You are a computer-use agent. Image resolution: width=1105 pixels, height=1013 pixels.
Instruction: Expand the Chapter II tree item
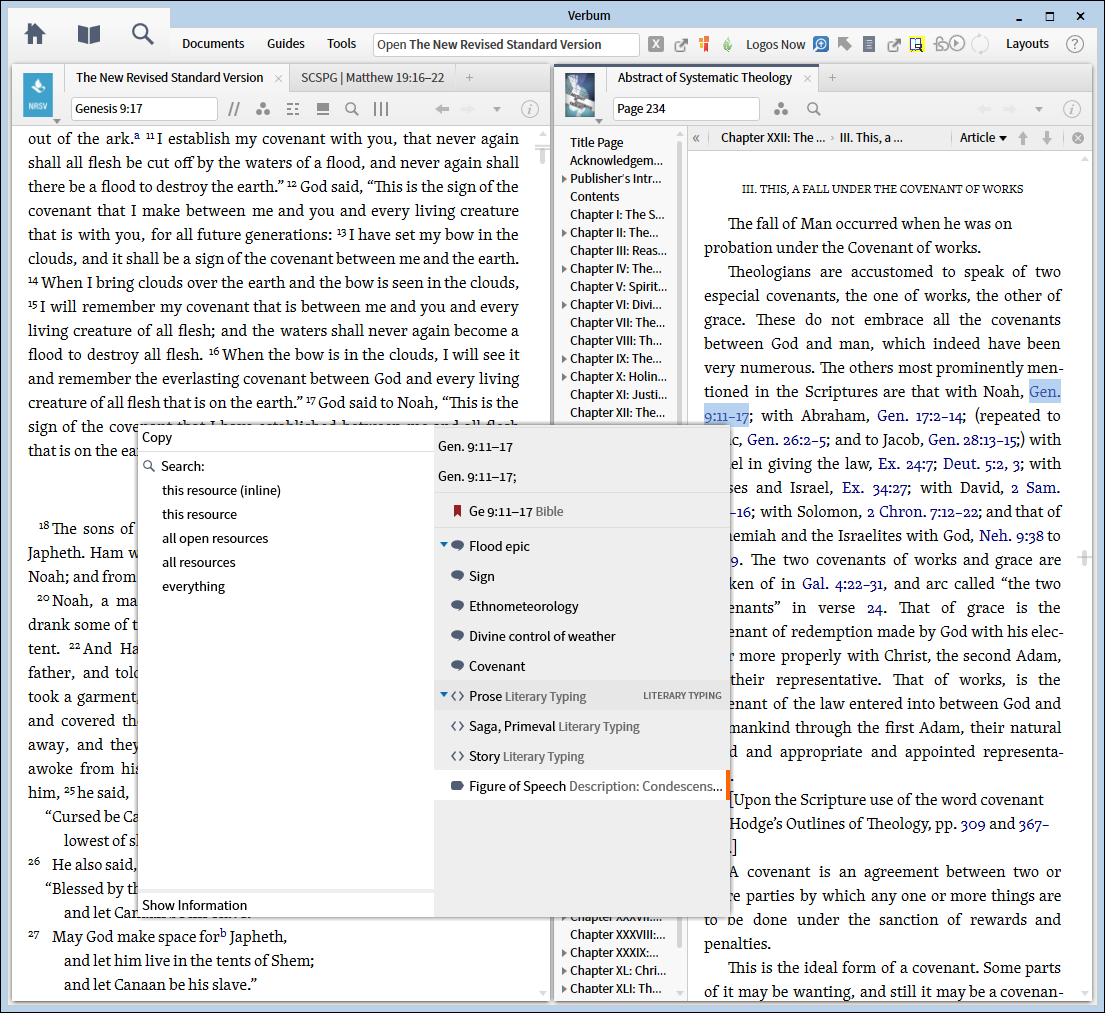(564, 233)
